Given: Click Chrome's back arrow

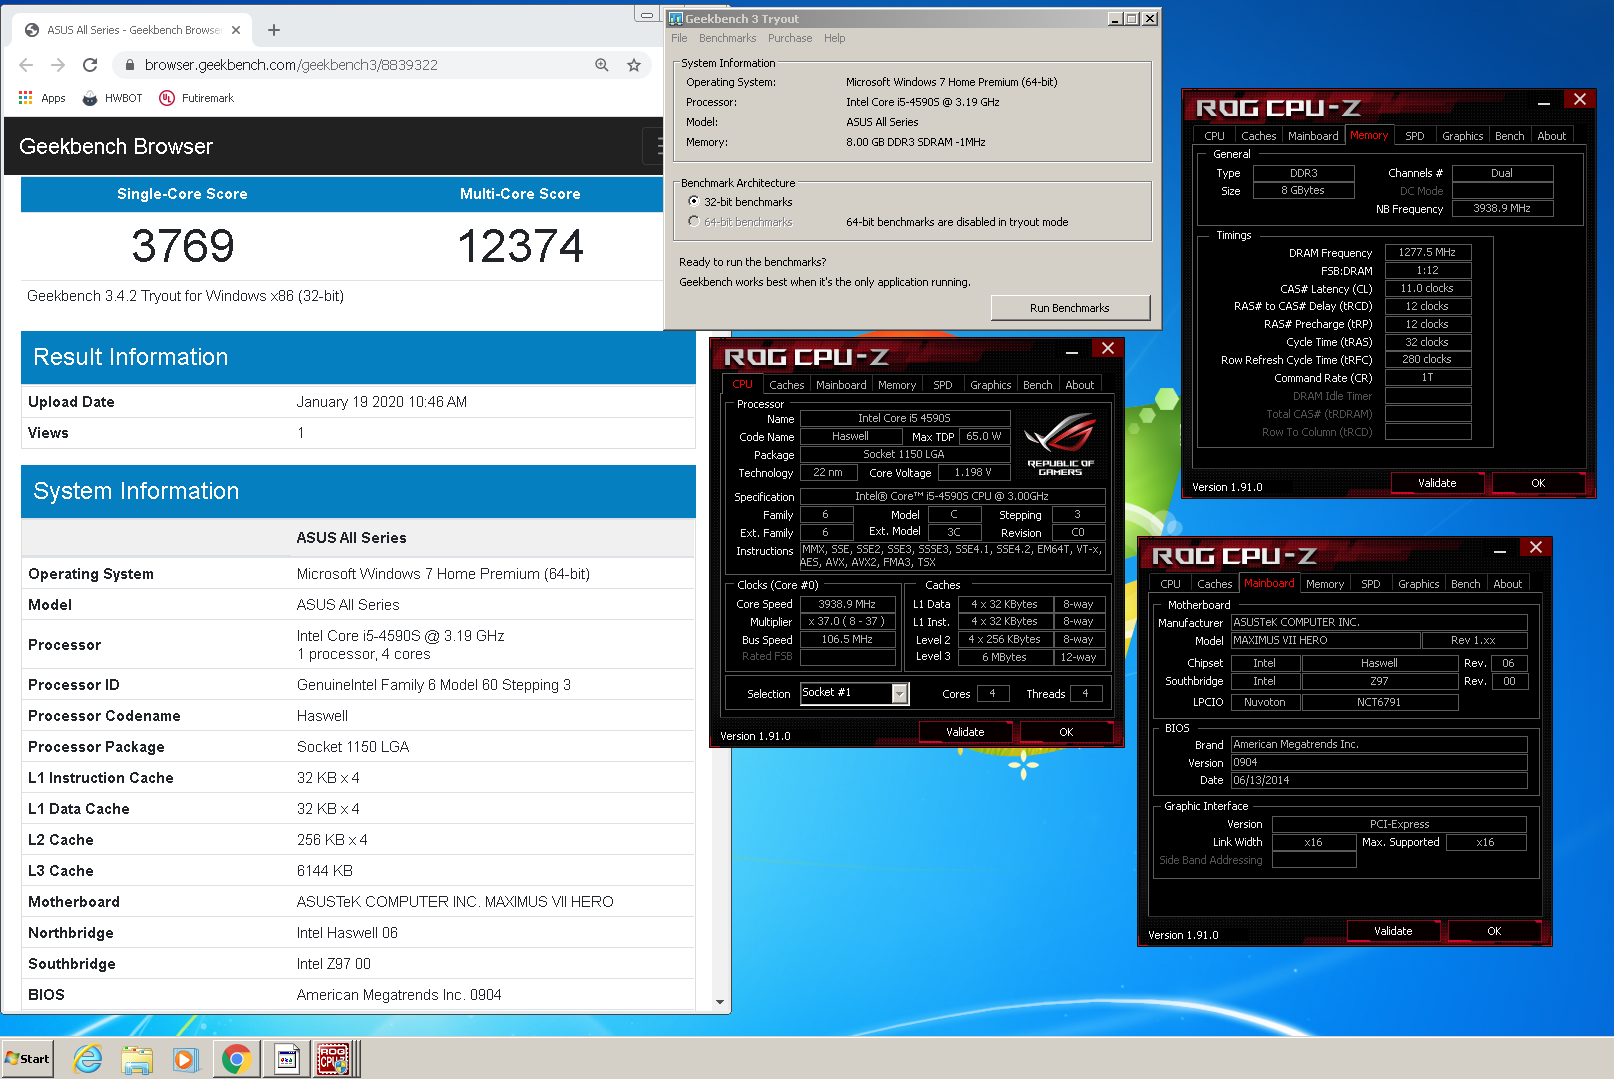Looking at the screenshot, I should tap(27, 65).
